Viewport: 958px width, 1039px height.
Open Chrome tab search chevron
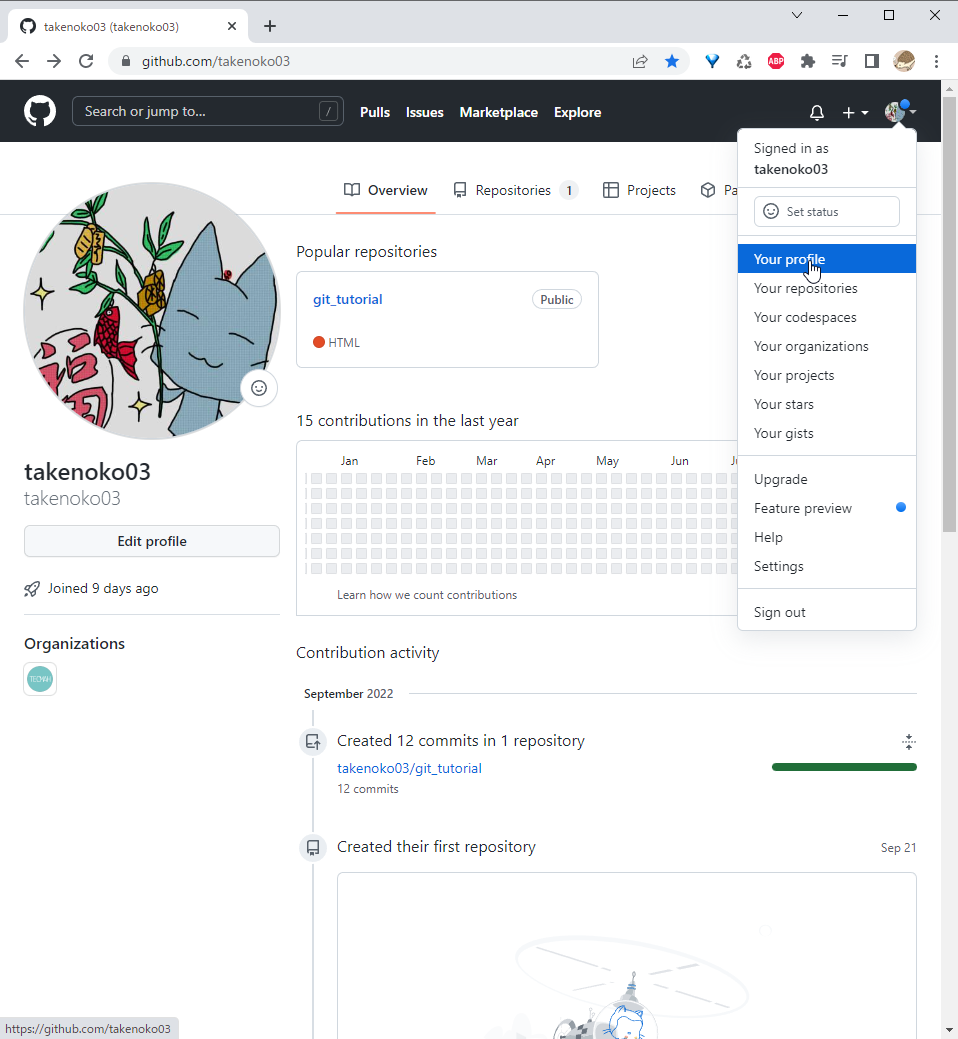pos(797,15)
